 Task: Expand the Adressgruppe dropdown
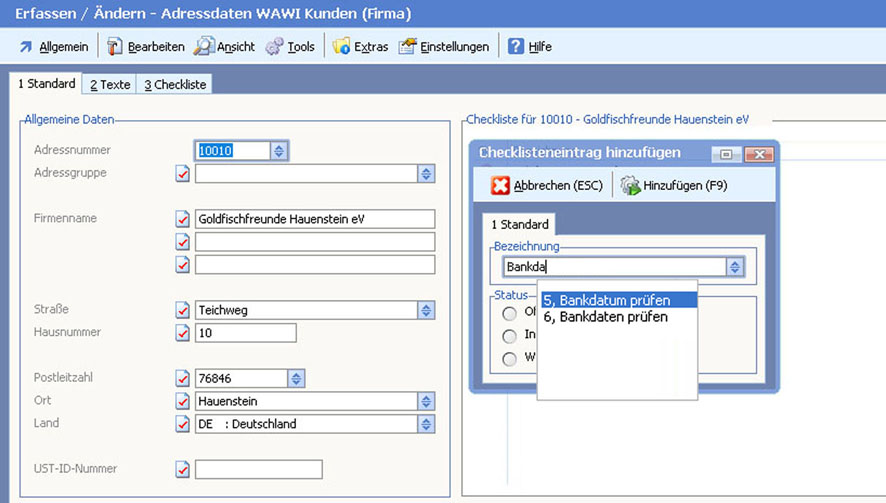pyautogui.click(x=427, y=174)
